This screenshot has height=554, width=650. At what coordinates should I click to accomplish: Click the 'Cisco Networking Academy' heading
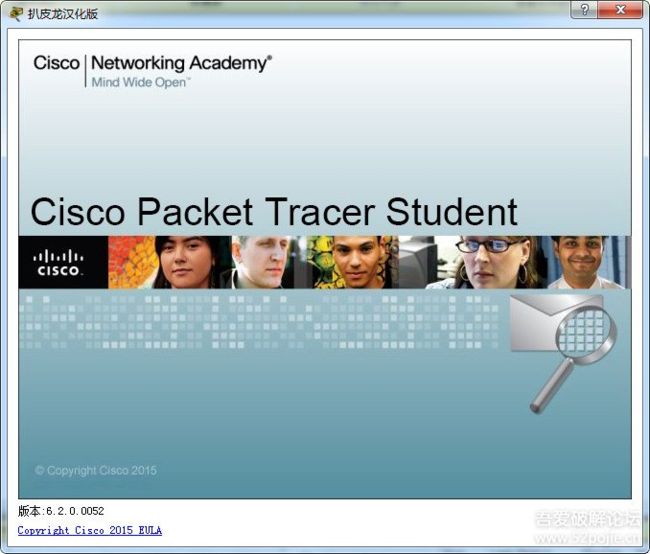click(153, 63)
